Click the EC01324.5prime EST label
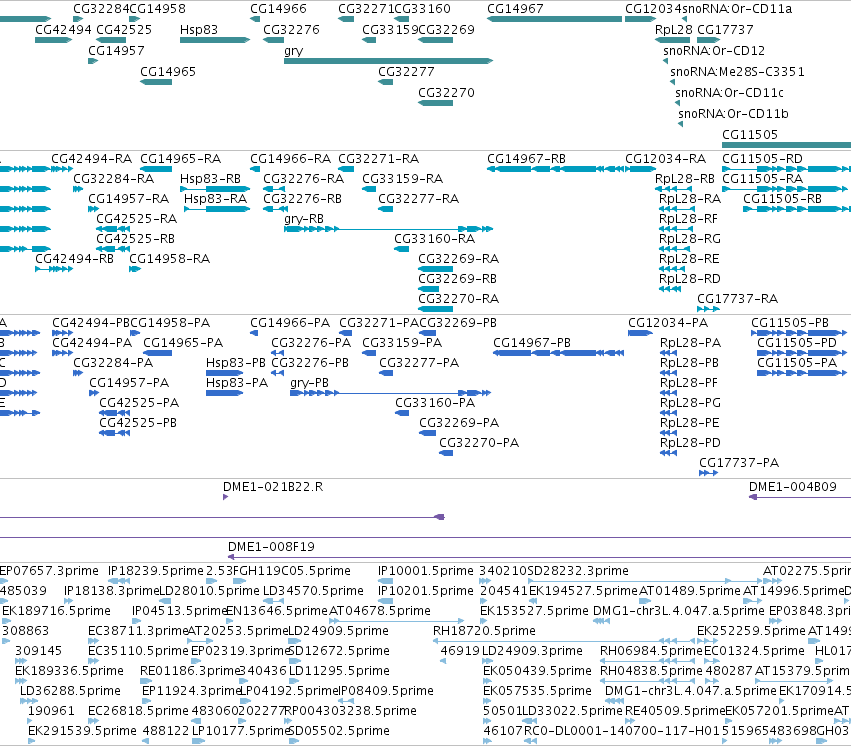The image size is (851, 746). click(x=754, y=651)
